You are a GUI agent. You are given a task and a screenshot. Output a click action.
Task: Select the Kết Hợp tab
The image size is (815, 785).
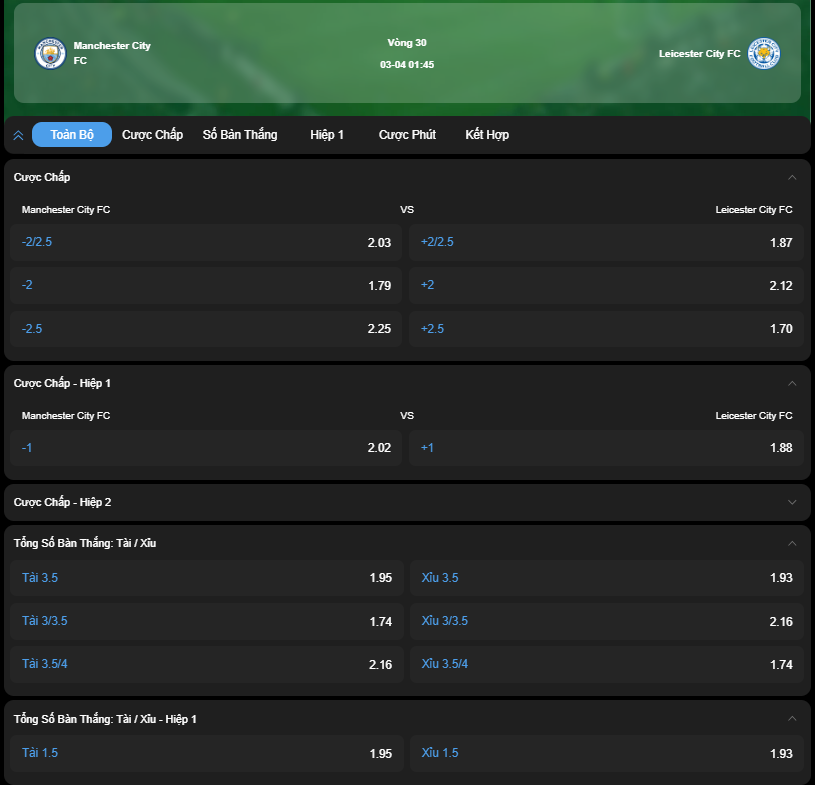pos(487,135)
